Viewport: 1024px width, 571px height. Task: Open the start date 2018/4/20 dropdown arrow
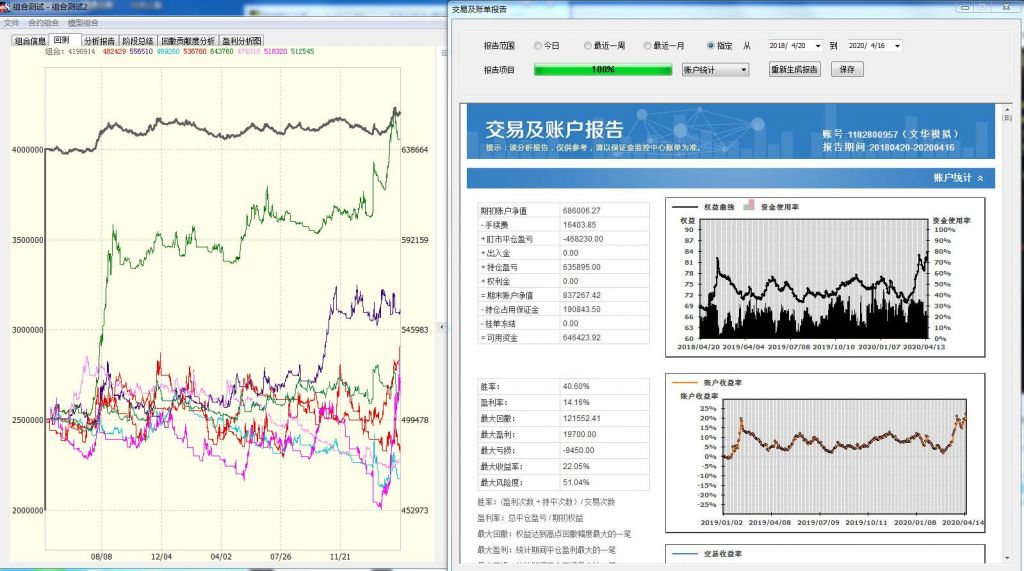tap(818, 46)
